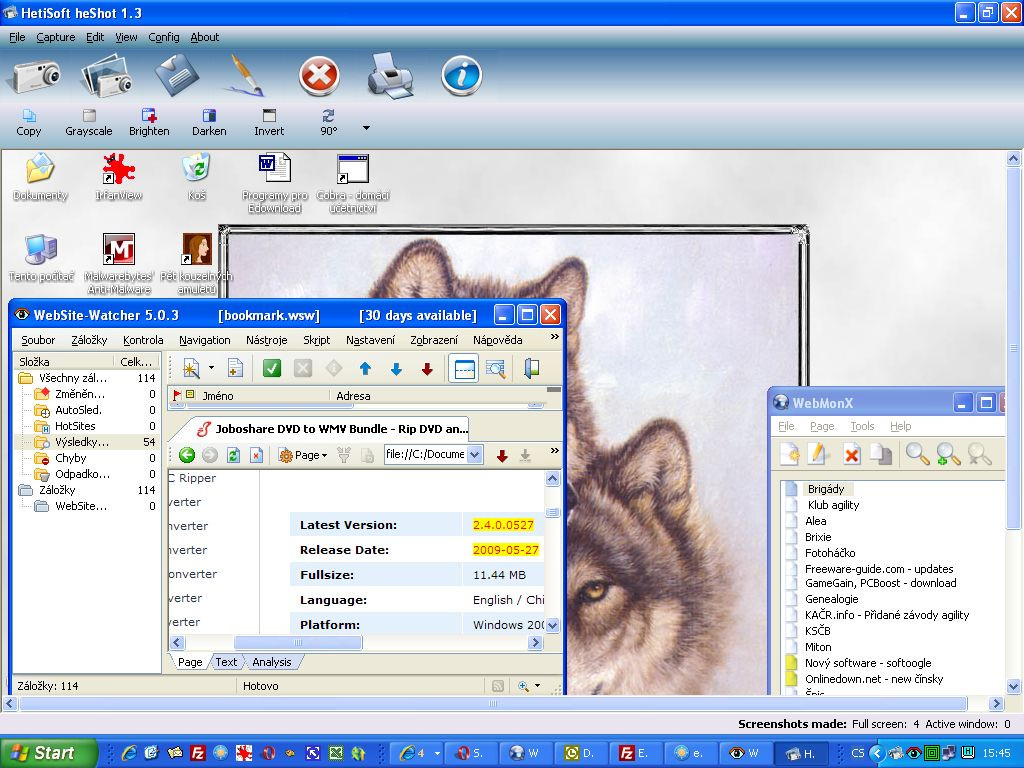Click the large red X delete icon
This screenshot has height=768, width=1024.
(x=319, y=76)
